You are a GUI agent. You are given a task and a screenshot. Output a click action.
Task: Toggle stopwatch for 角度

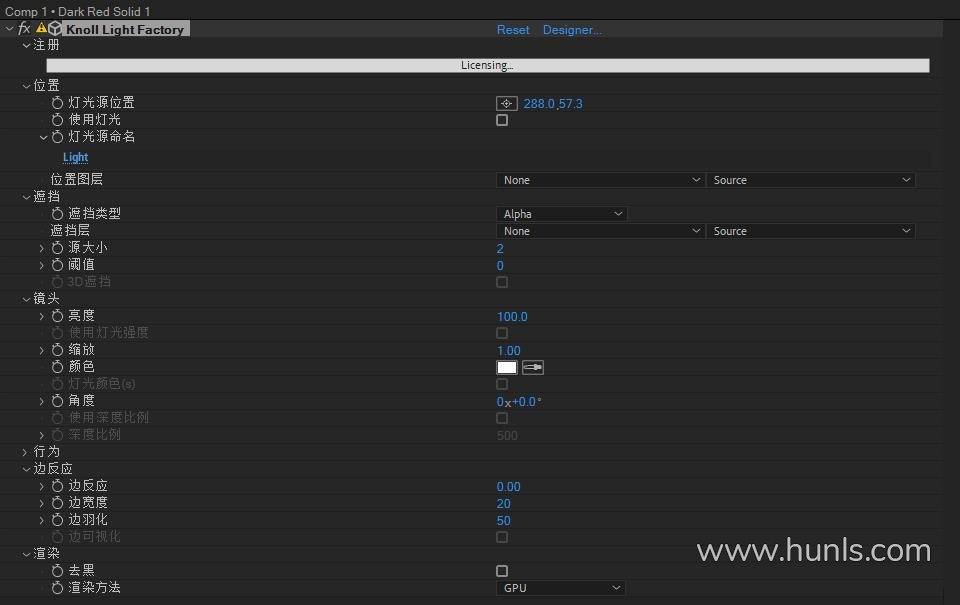[58, 401]
